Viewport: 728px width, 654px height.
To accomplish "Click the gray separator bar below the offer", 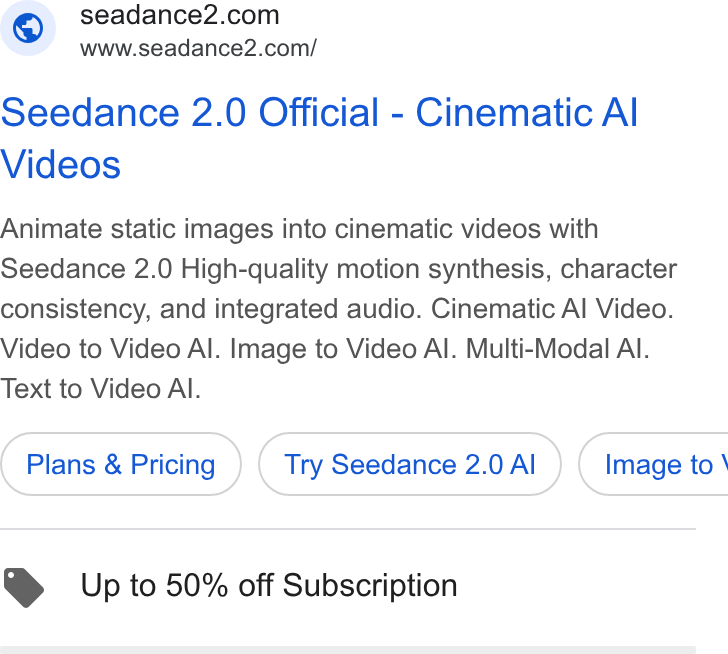I will [348, 650].
